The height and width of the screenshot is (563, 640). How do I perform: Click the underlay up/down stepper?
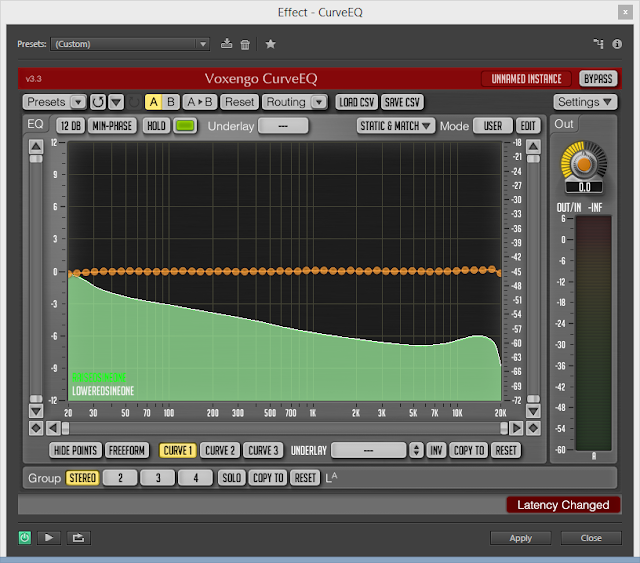click(x=416, y=450)
